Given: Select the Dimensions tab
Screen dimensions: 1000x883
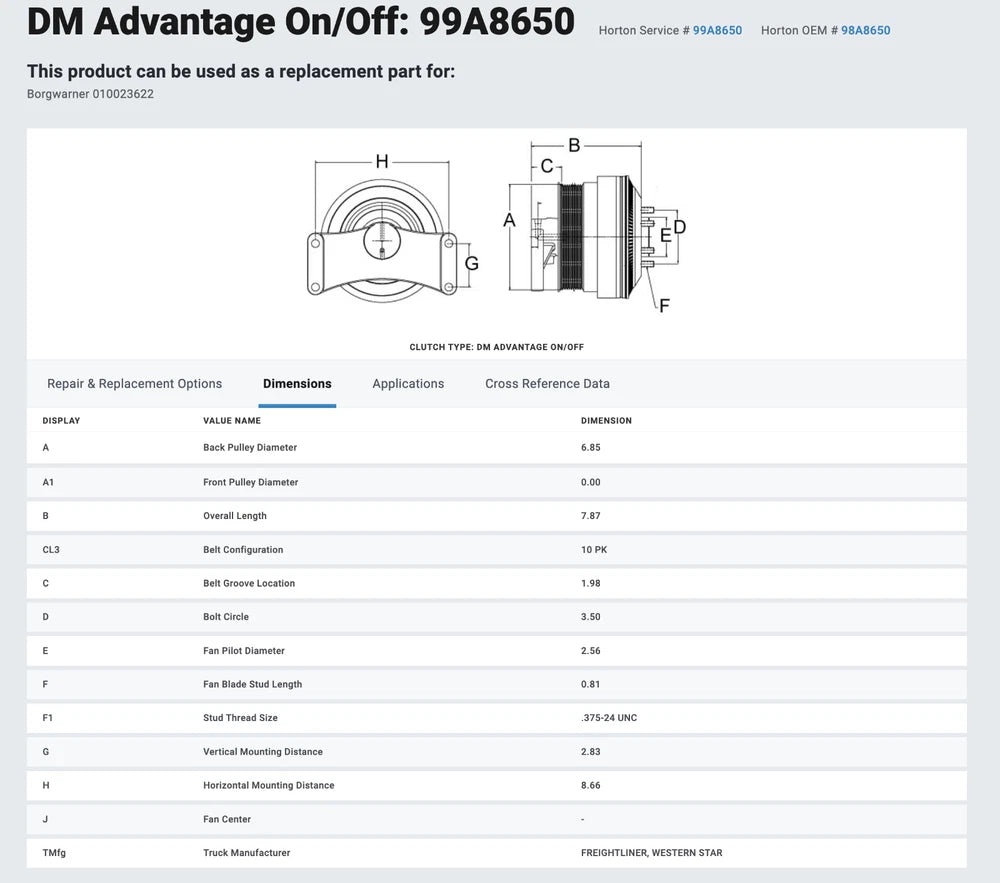Looking at the screenshot, I should 297,384.
